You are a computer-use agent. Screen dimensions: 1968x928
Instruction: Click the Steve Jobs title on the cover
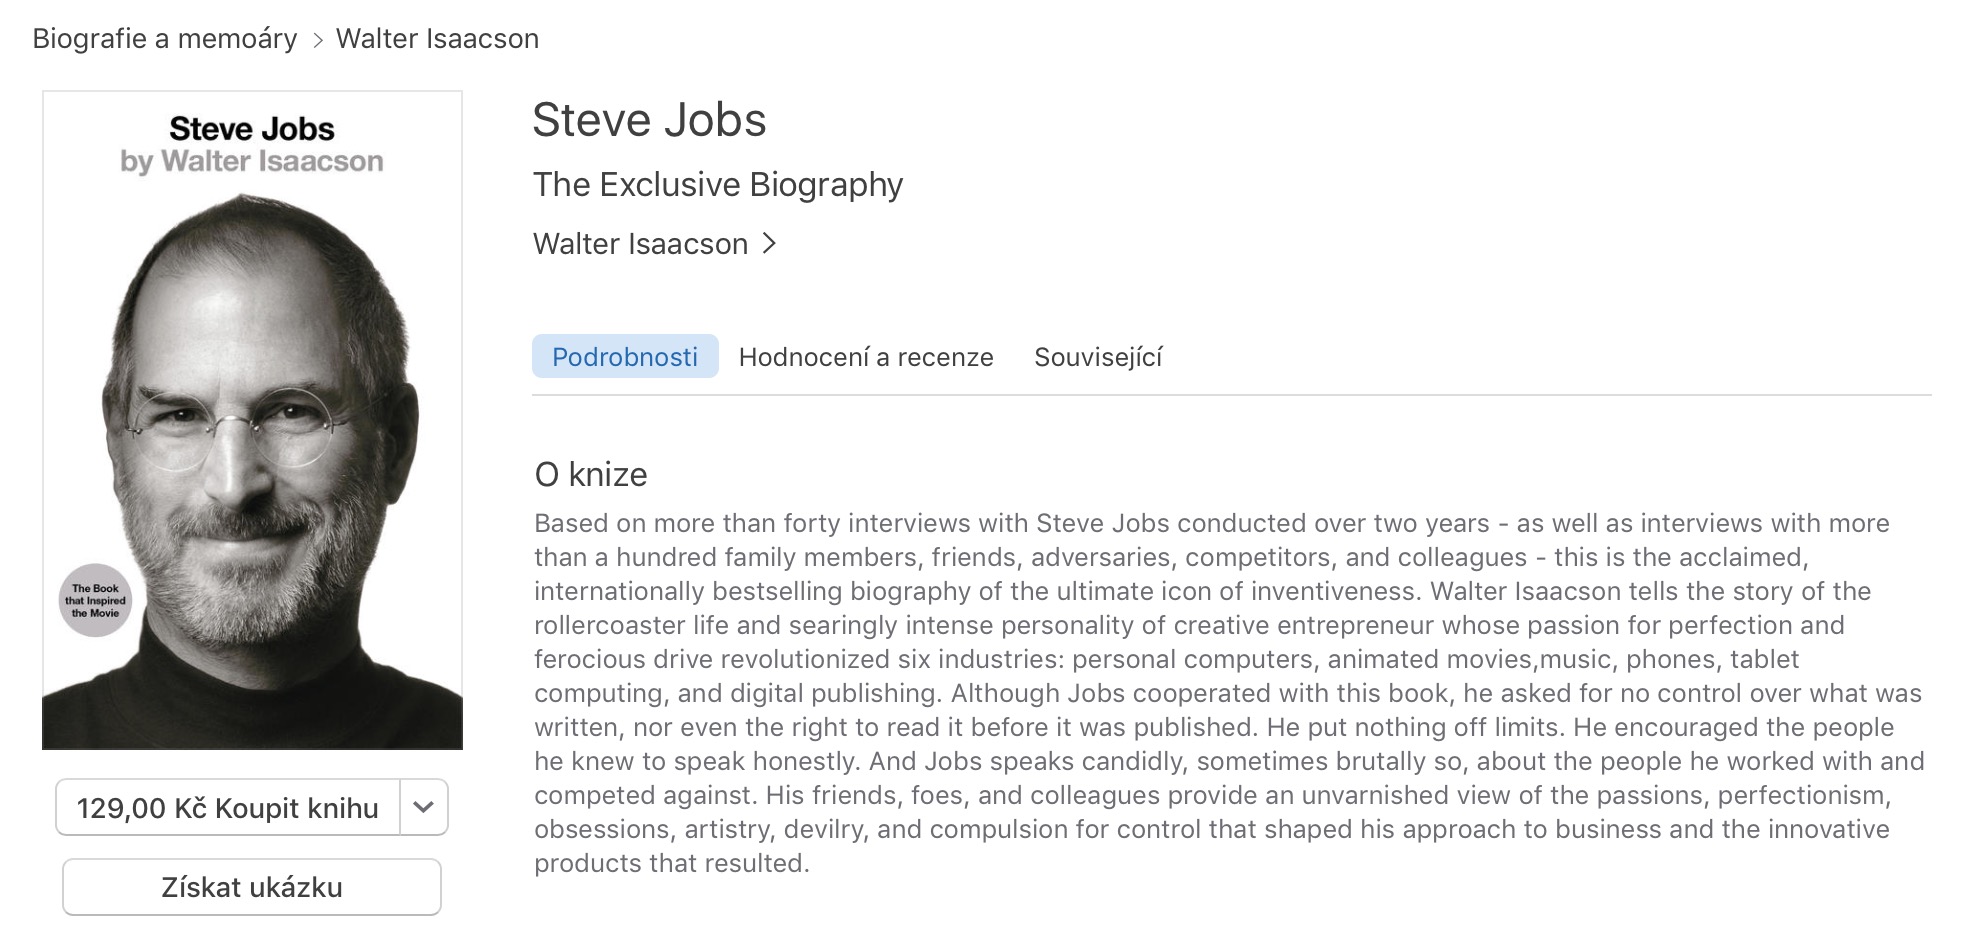(252, 129)
